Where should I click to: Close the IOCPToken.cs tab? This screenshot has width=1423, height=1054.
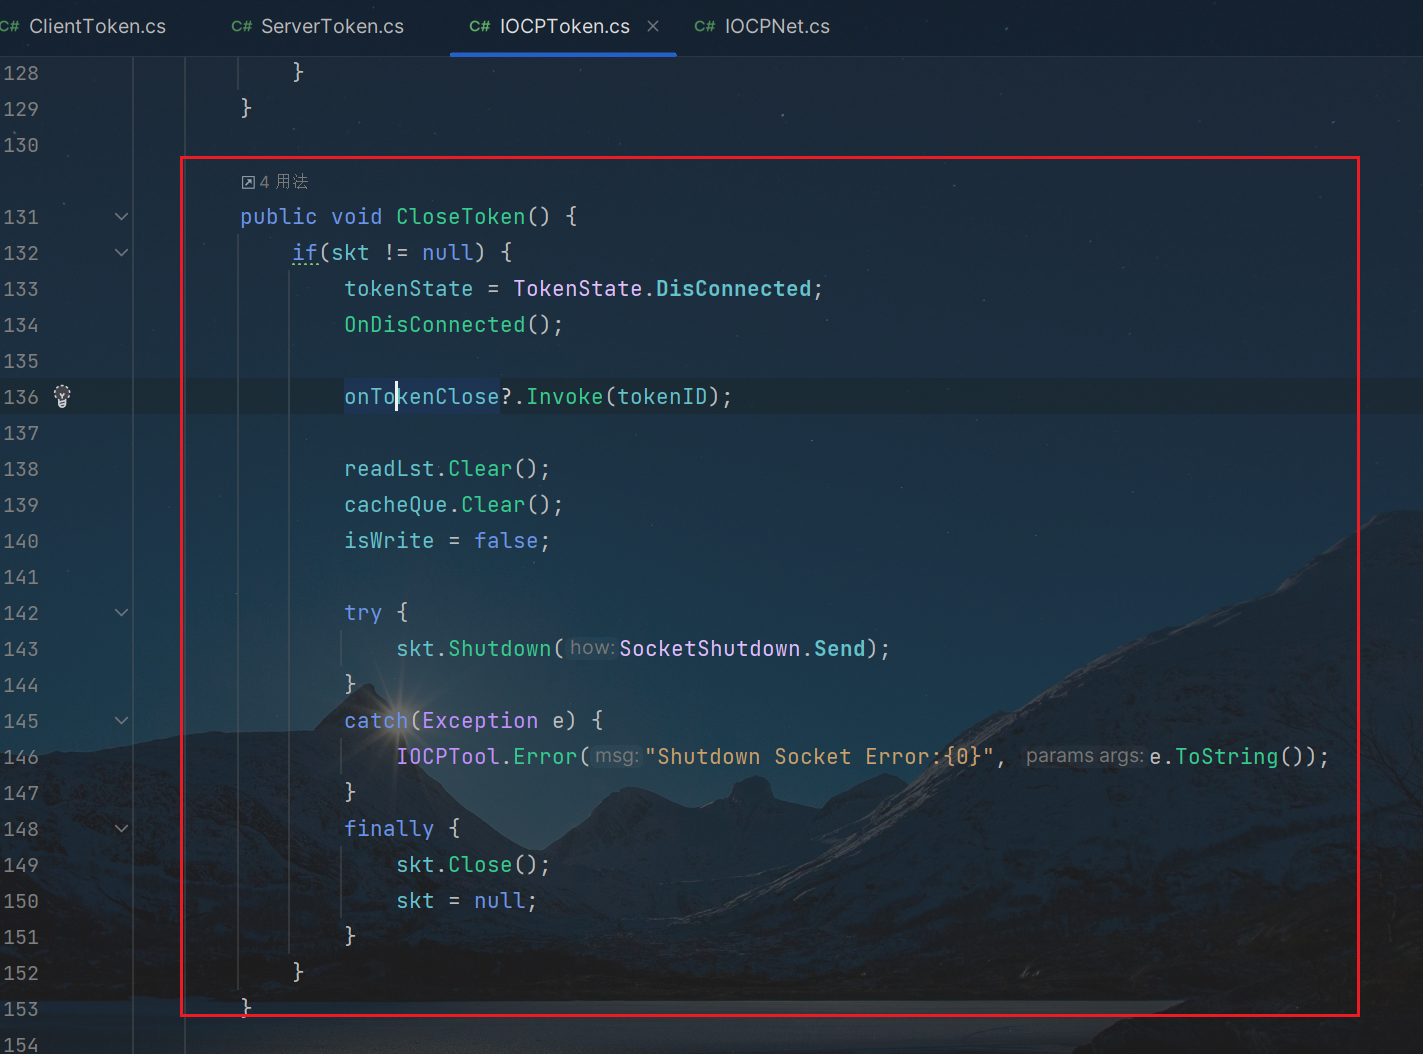653,26
